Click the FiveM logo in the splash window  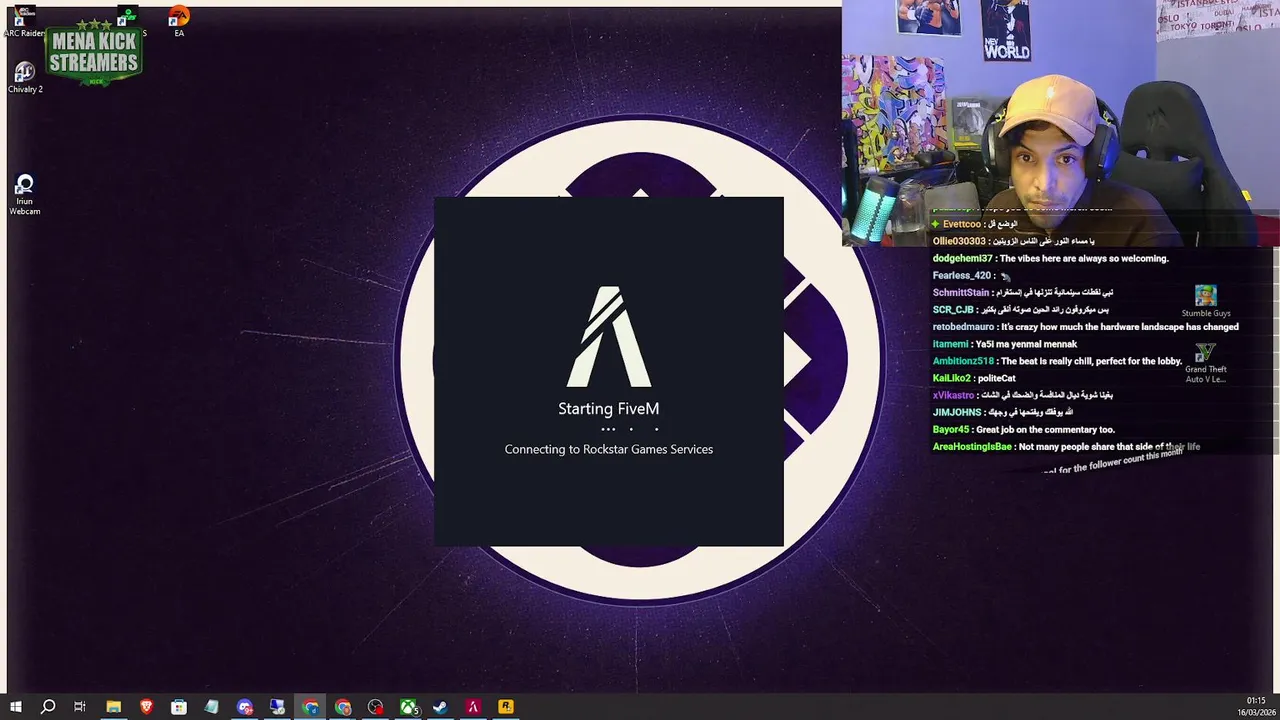tap(609, 337)
